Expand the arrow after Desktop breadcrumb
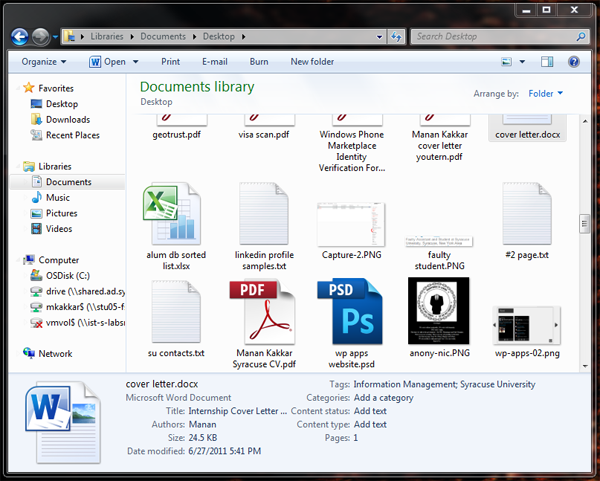Viewport: 600px width, 481px height. tap(244, 37)
